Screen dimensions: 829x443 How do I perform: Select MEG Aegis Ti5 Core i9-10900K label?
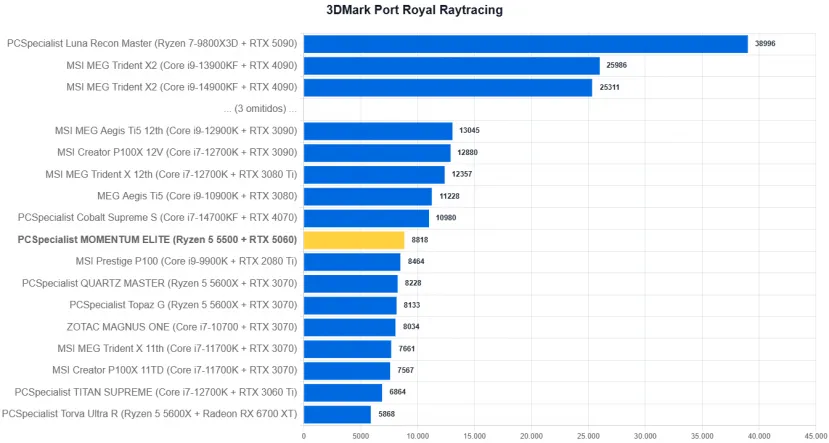click(197, 196)
